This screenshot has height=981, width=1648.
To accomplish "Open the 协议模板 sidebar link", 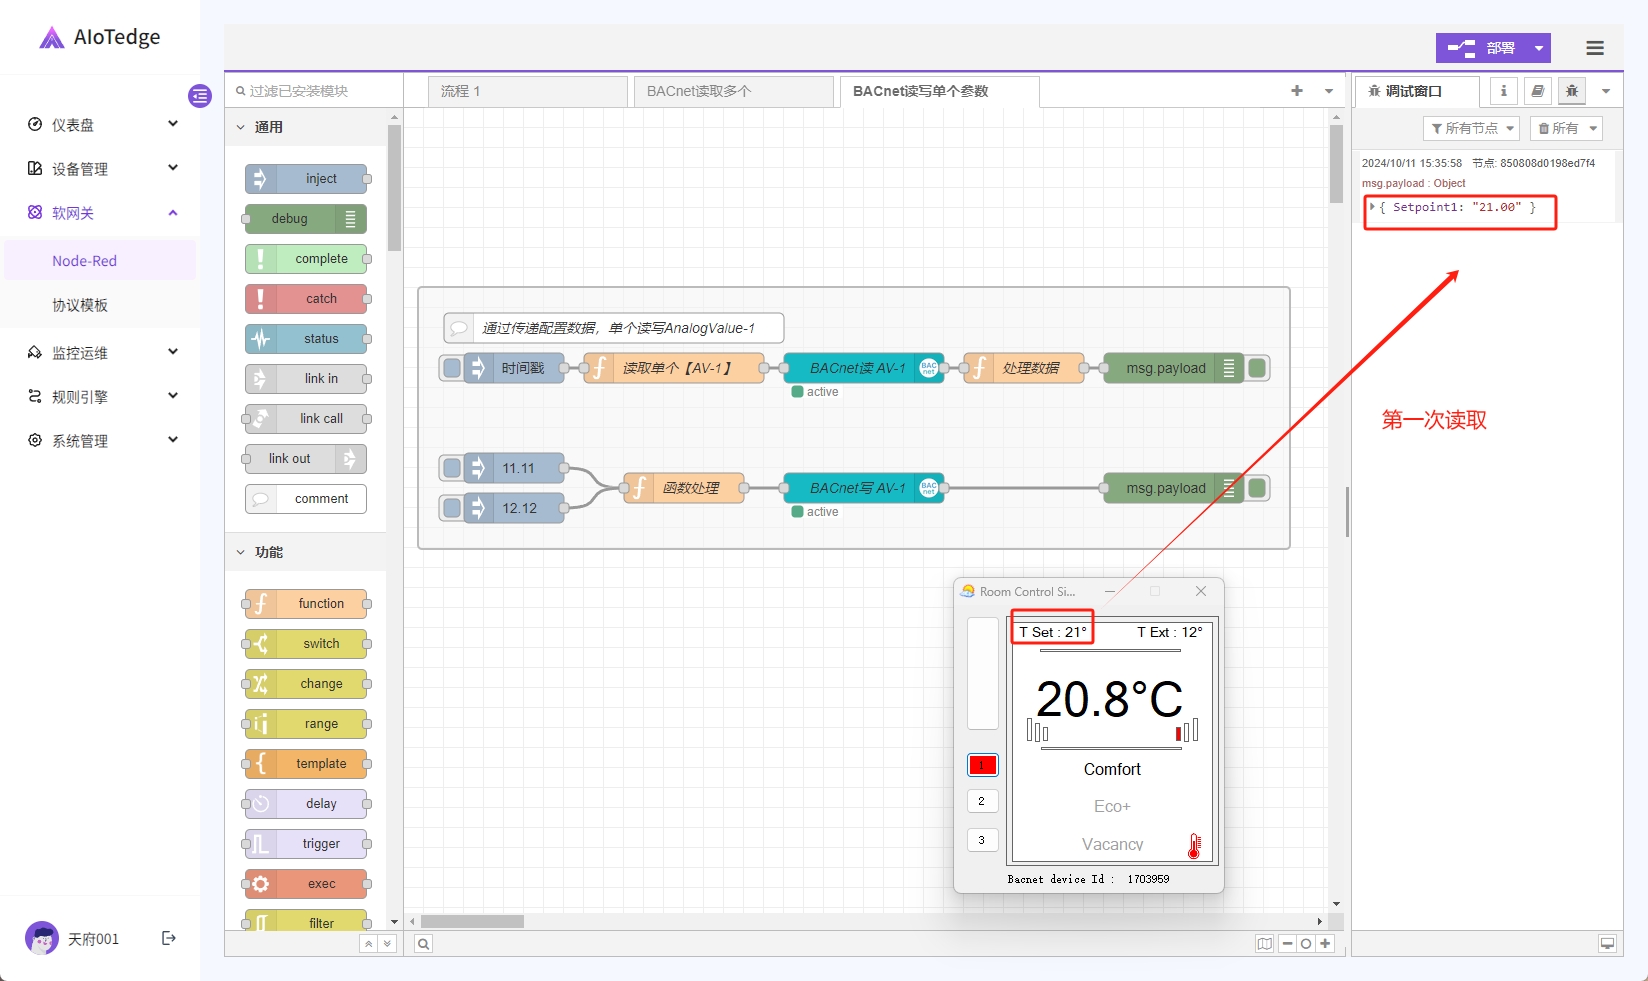I will (80, 305).
